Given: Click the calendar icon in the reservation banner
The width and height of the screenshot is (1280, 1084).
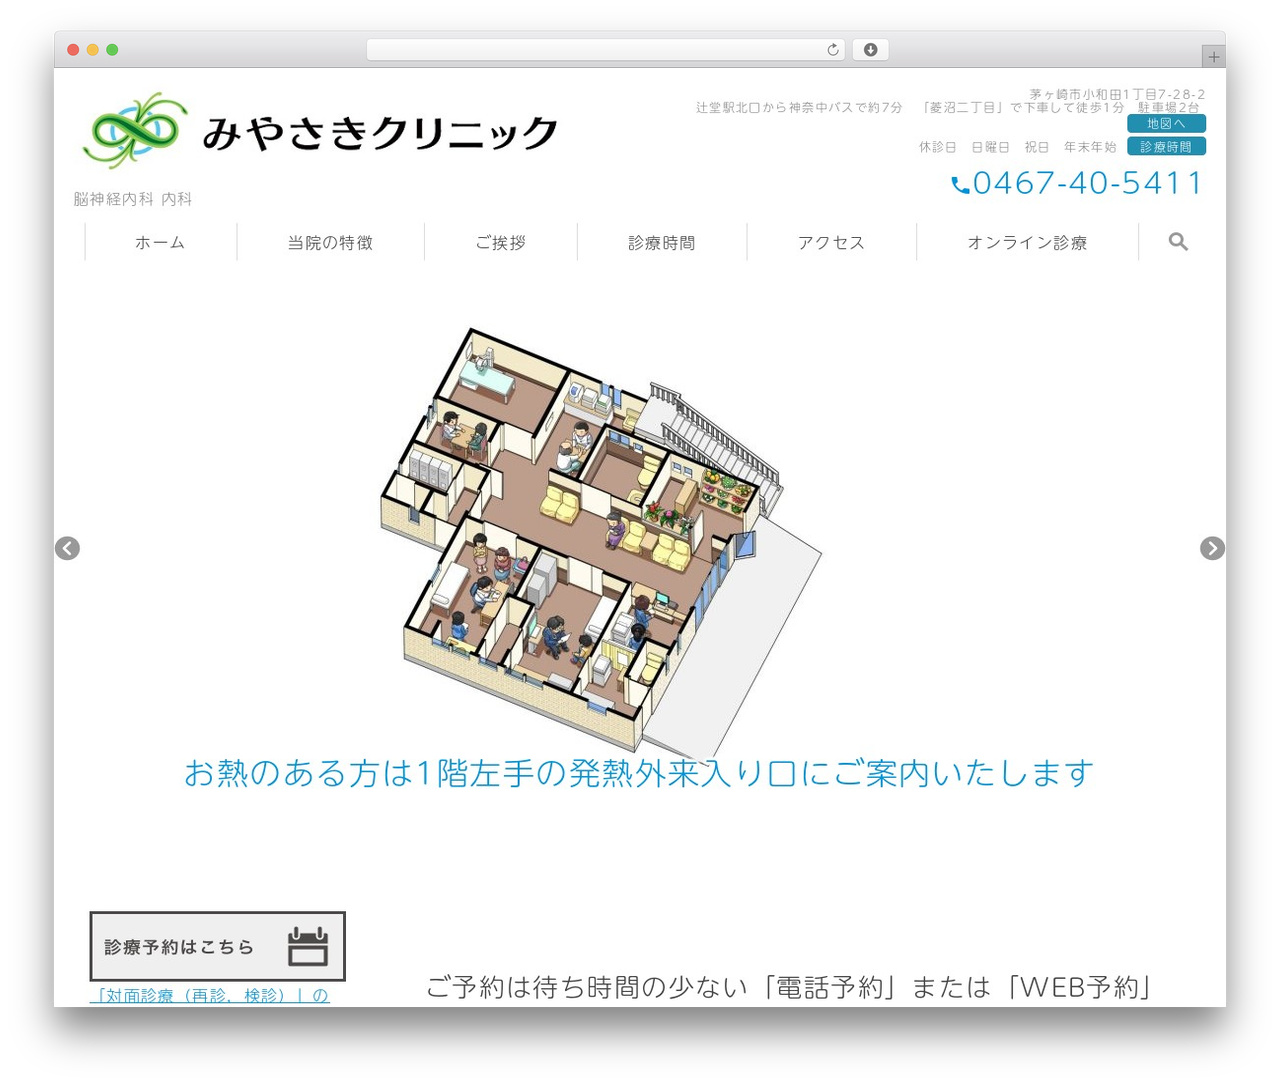Looking at the screenshot, I should point(308,946).
